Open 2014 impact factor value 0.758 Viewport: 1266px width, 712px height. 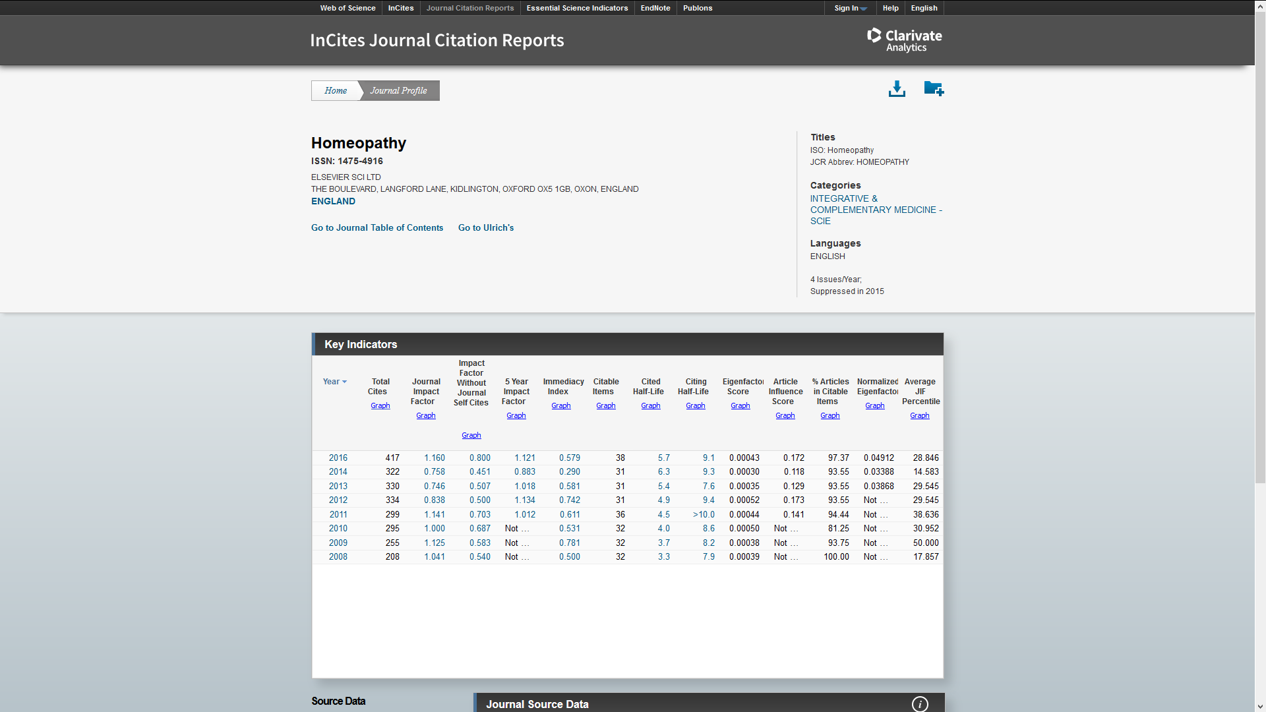434,472
